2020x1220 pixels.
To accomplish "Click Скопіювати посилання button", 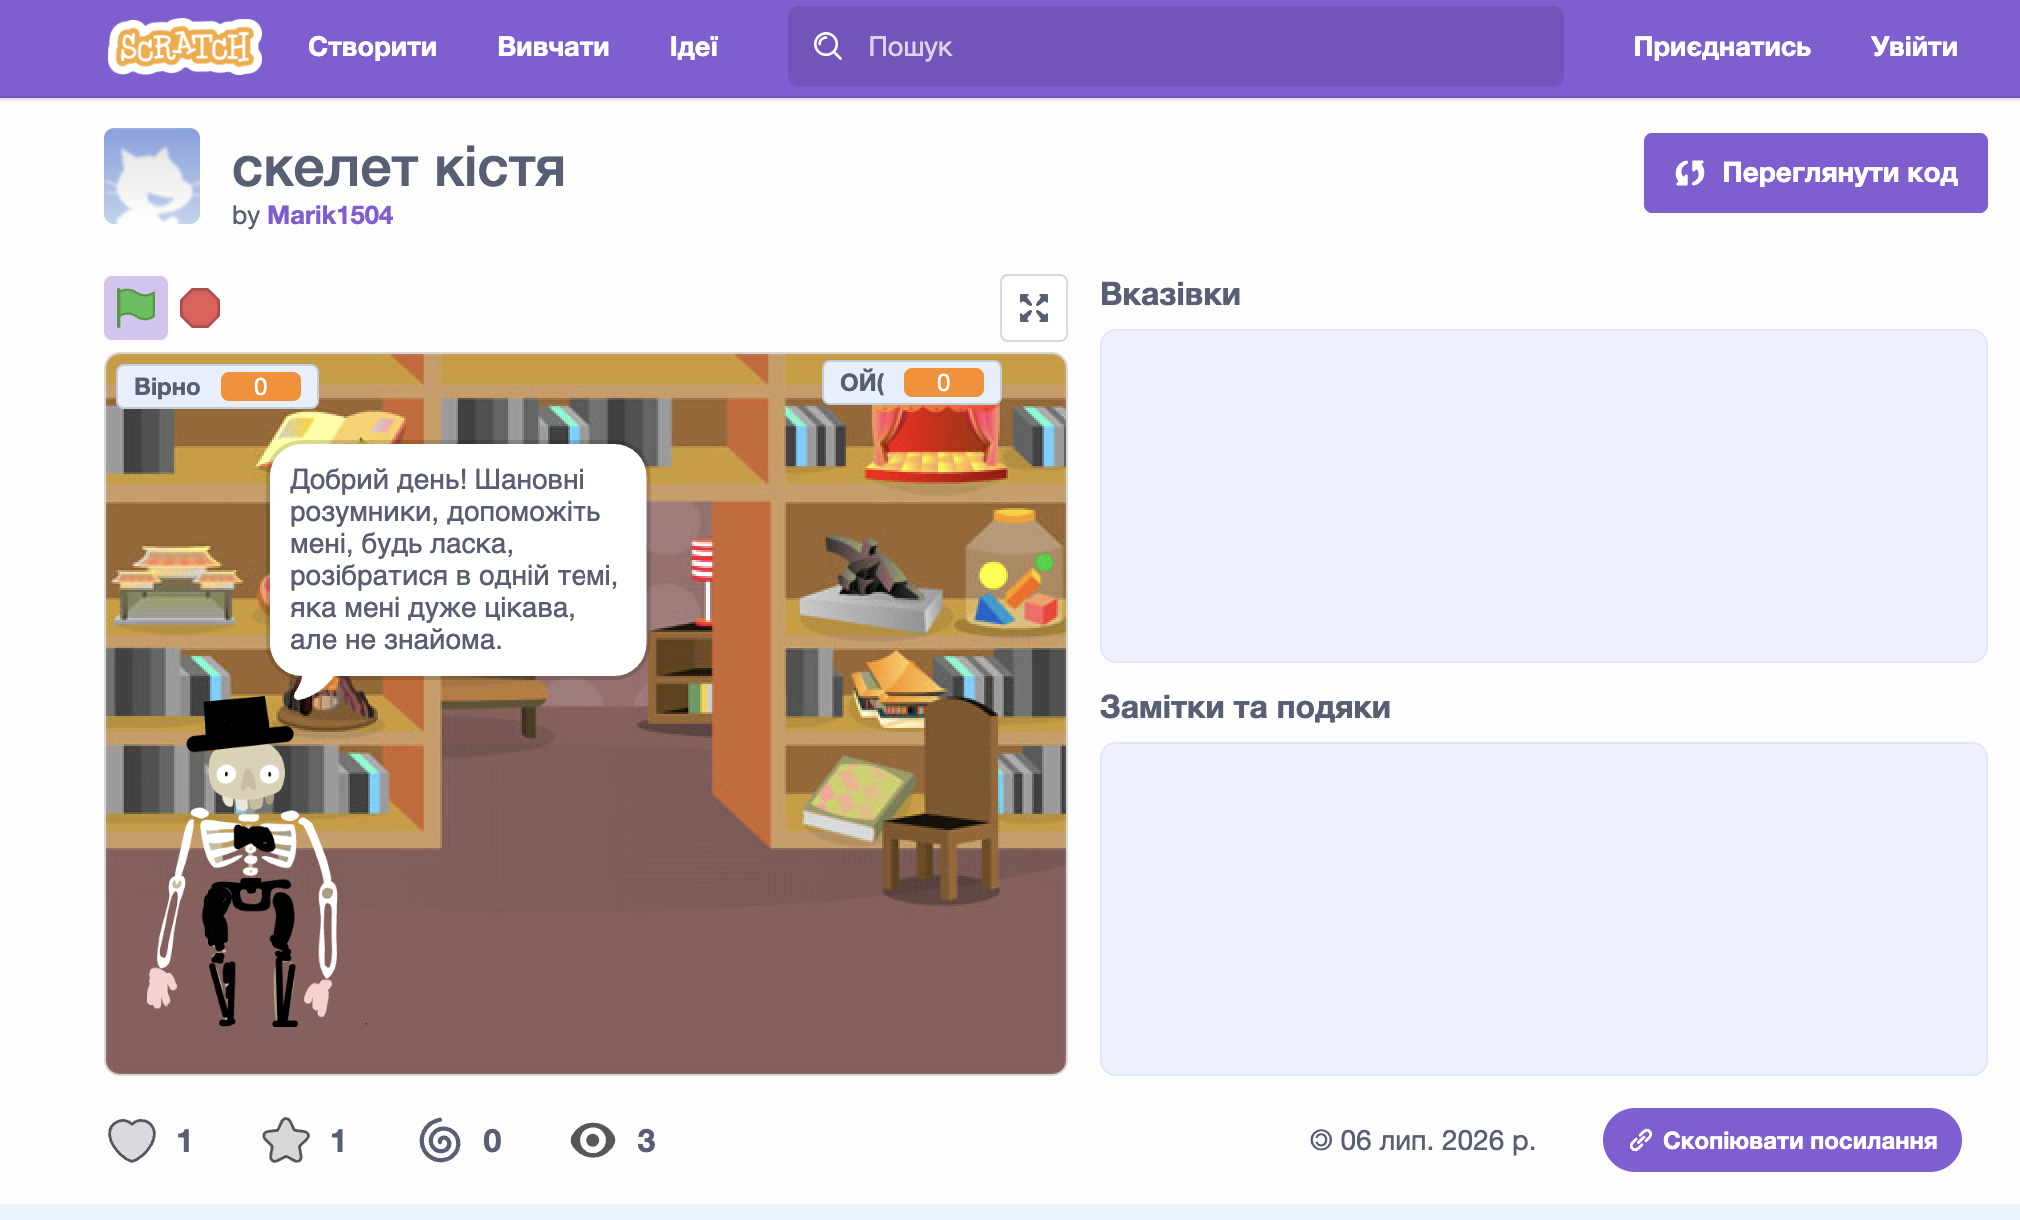I will tap(1782, 1140).
